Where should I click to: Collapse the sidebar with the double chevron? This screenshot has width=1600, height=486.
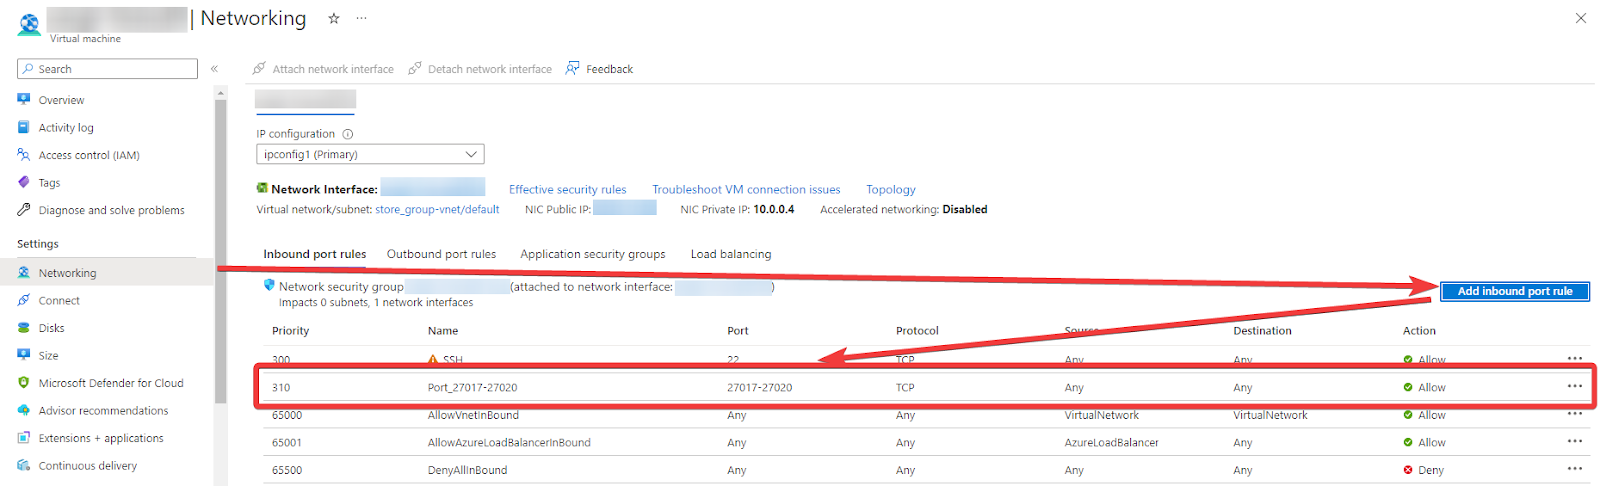click(x=214, y=69)
